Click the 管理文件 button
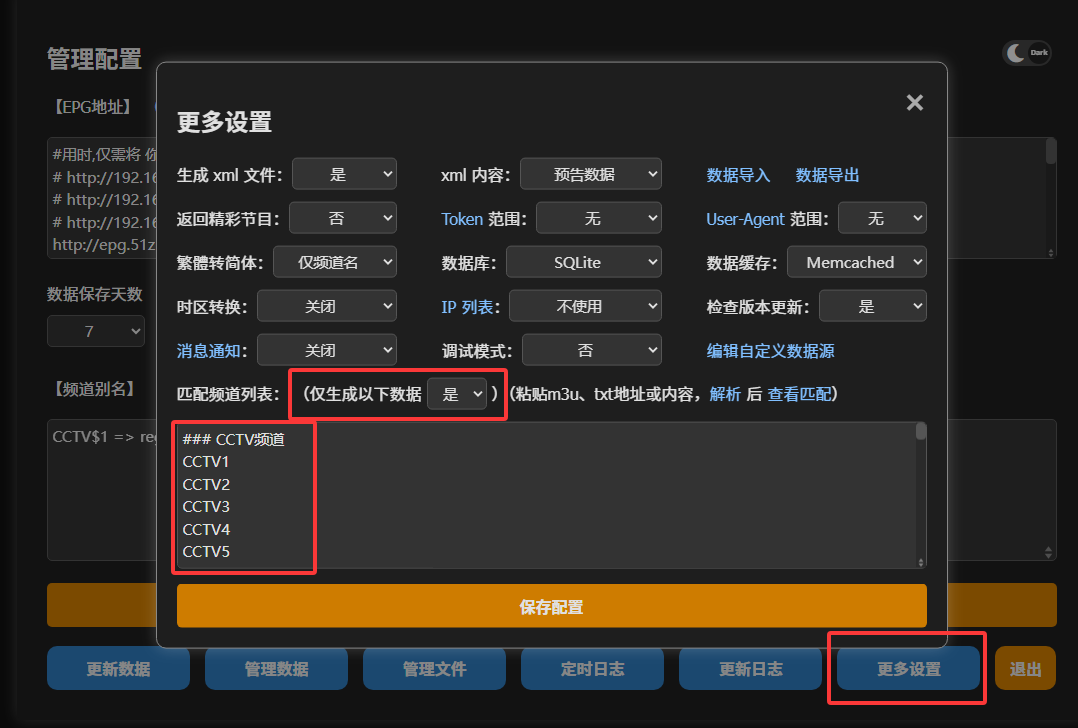This screenshot has width=1078, height=728. coord(434,668)
